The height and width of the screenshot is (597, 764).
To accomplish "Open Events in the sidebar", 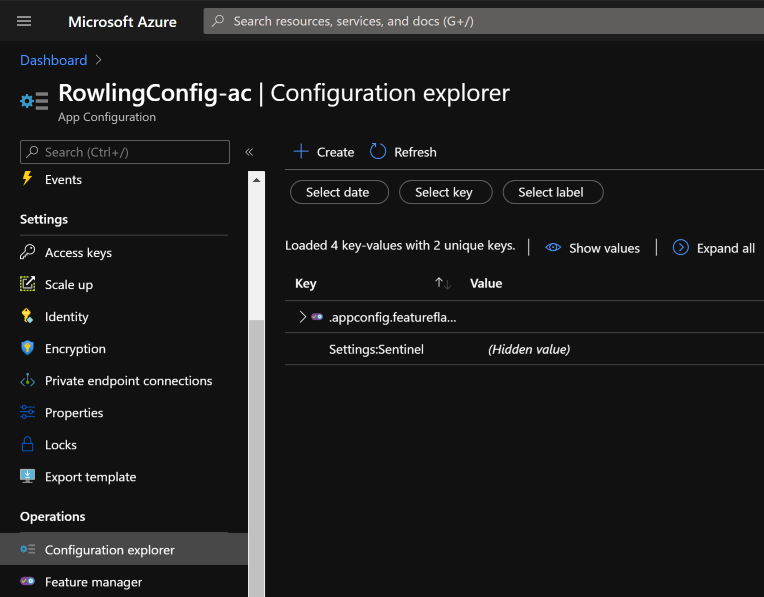I will (x=63, y=179).
